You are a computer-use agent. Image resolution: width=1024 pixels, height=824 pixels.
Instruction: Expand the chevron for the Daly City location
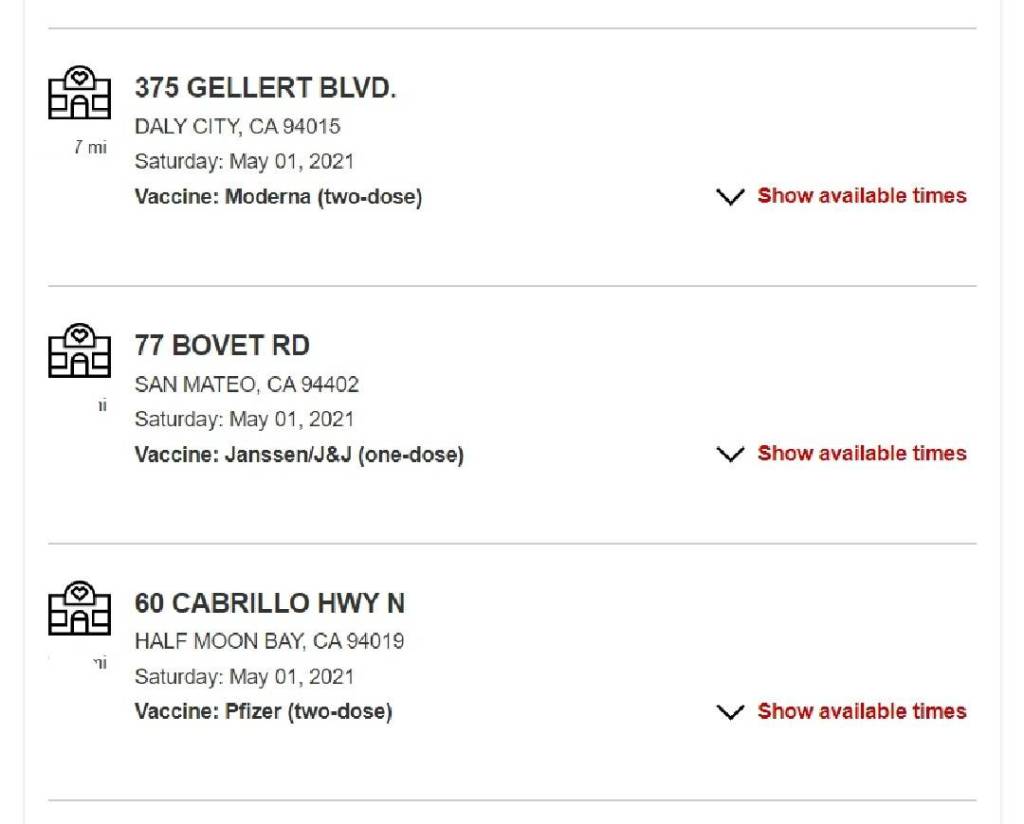(x=731, y=197)
